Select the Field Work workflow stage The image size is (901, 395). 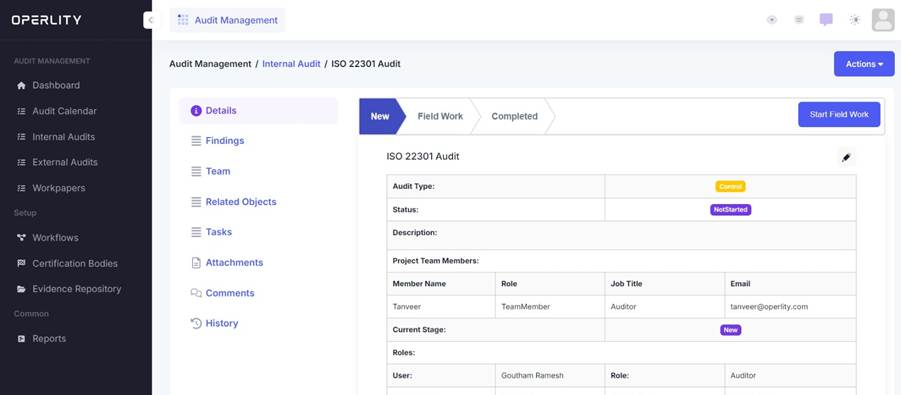pyautogui.click(x=440, y=116)
